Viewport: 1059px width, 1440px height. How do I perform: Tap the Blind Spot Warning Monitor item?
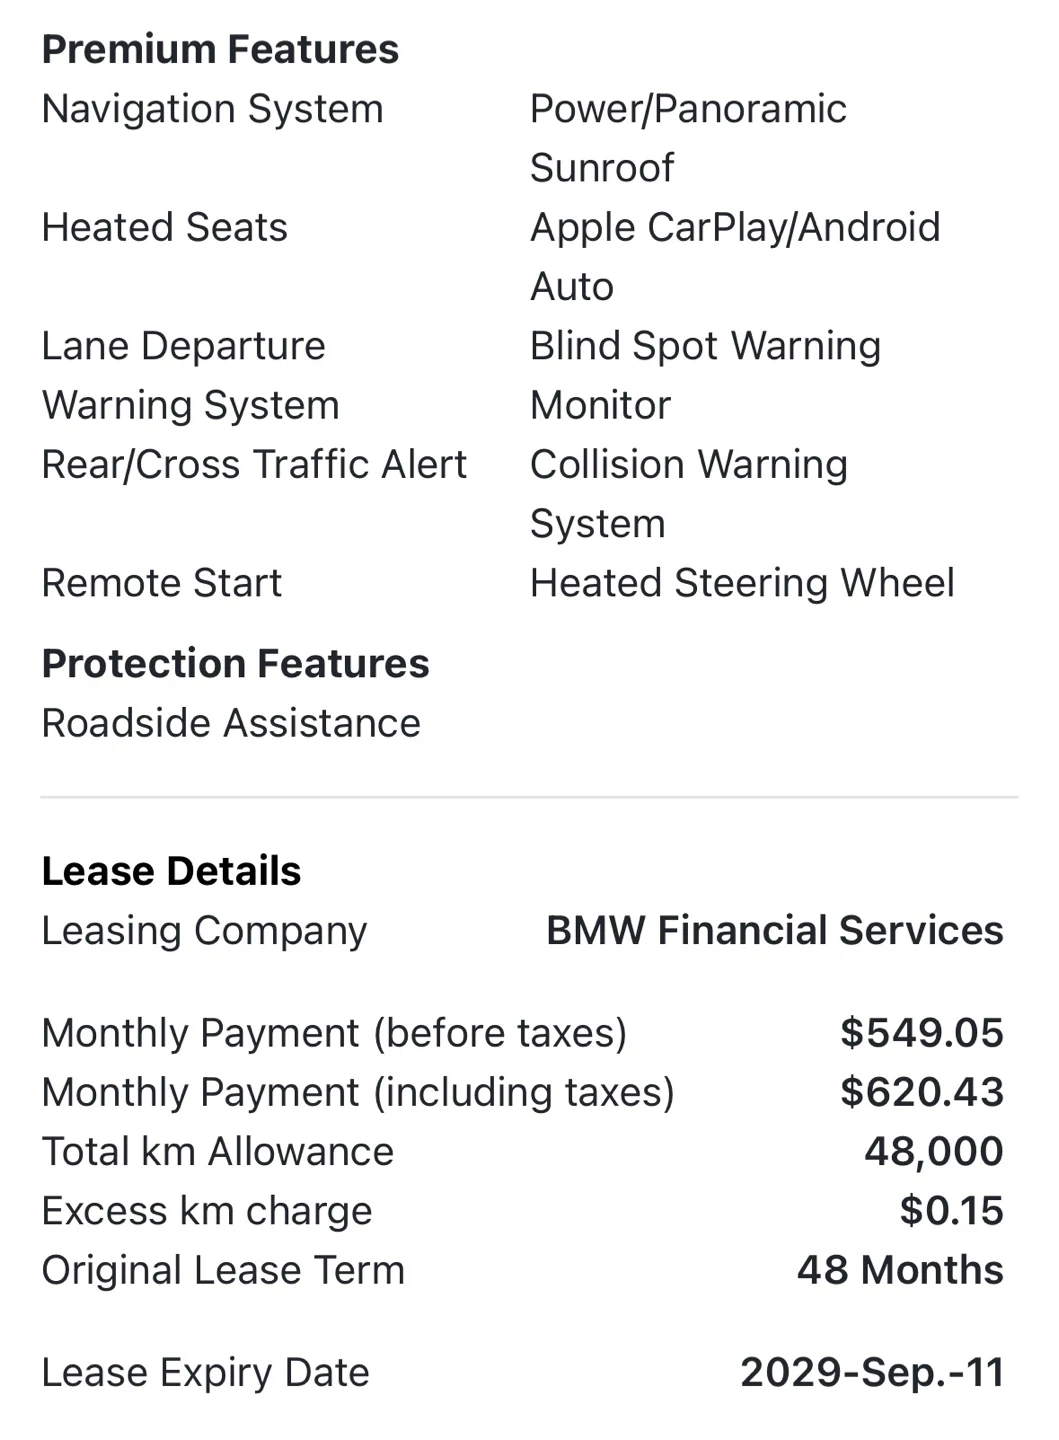(x=704, y=375)
